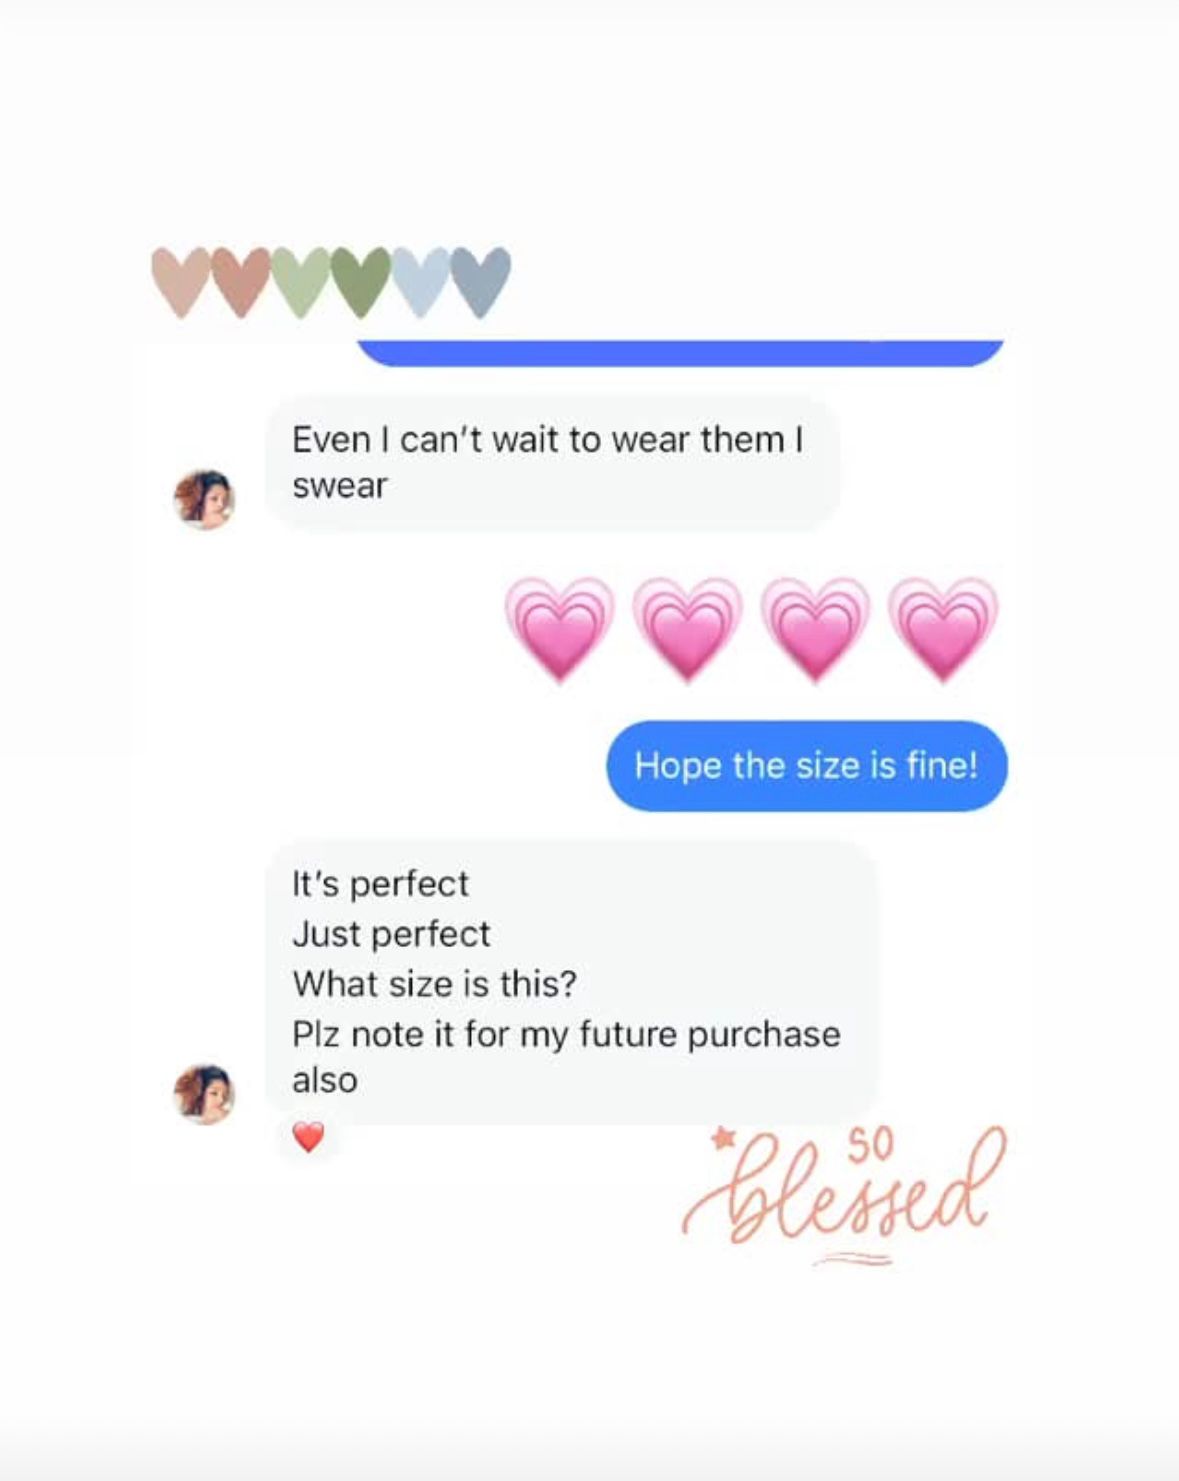Click the terracotta pink heart sticker
The height and width of the screenshot is (1481, 1179).
[240, 282]
